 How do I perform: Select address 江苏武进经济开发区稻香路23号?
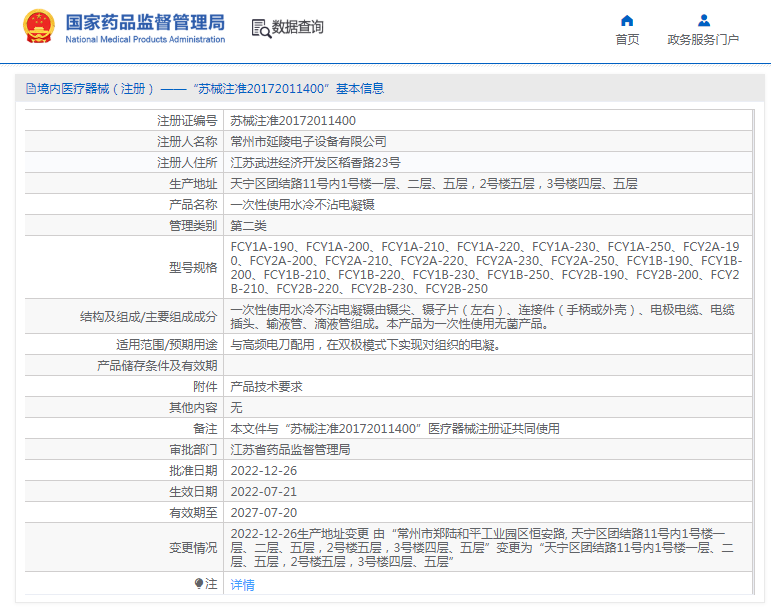[315, 163]
